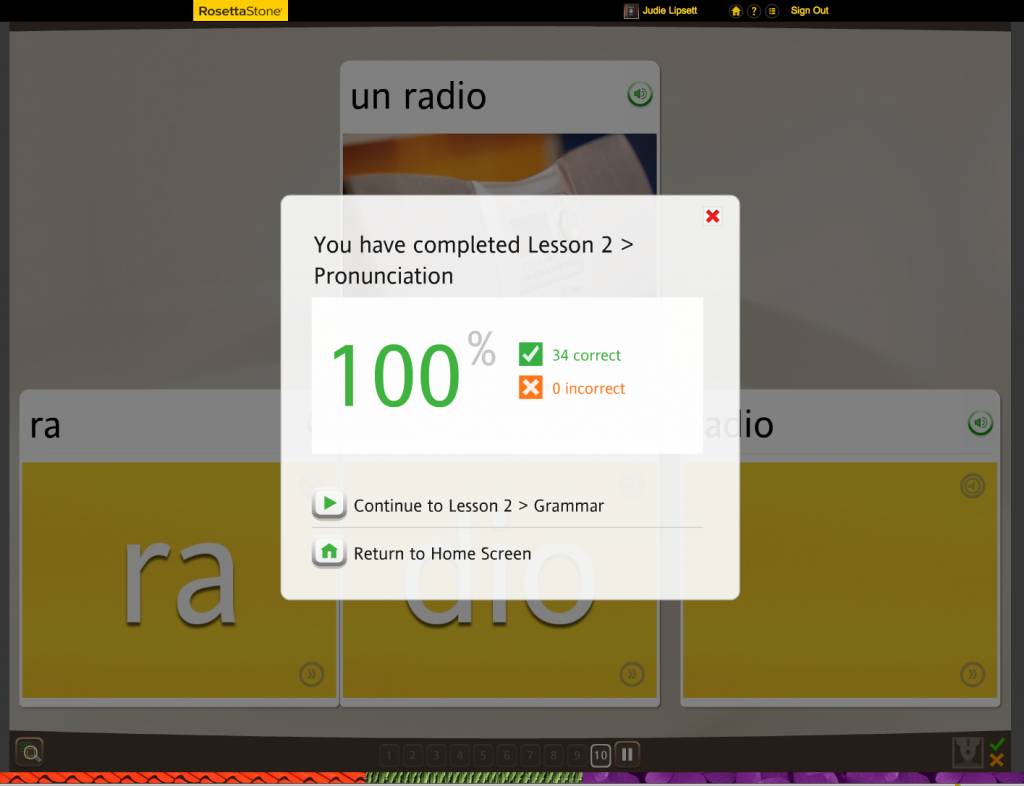Click 'You have completed Lesson 2' heading
1024x786 pixels.
(473, 260)
